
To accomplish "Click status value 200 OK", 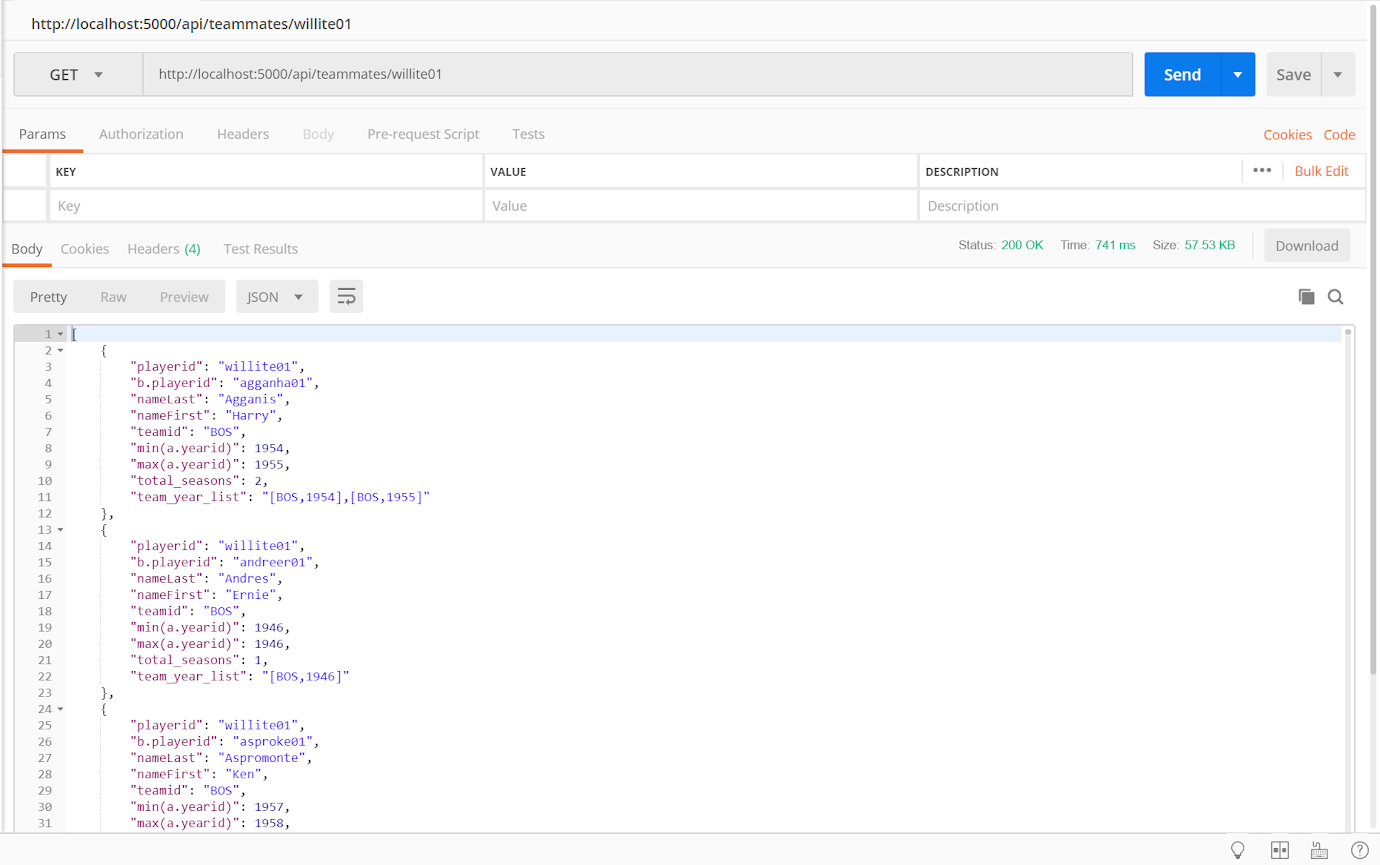I will click(1022, 245).
